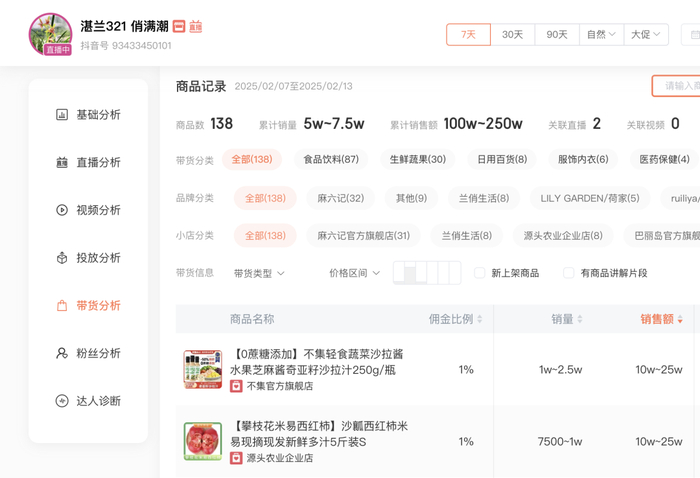This screenshot has width=700, height=478.
Task: Click the salad dressing product thumbnail
Action: click(203, 369)
